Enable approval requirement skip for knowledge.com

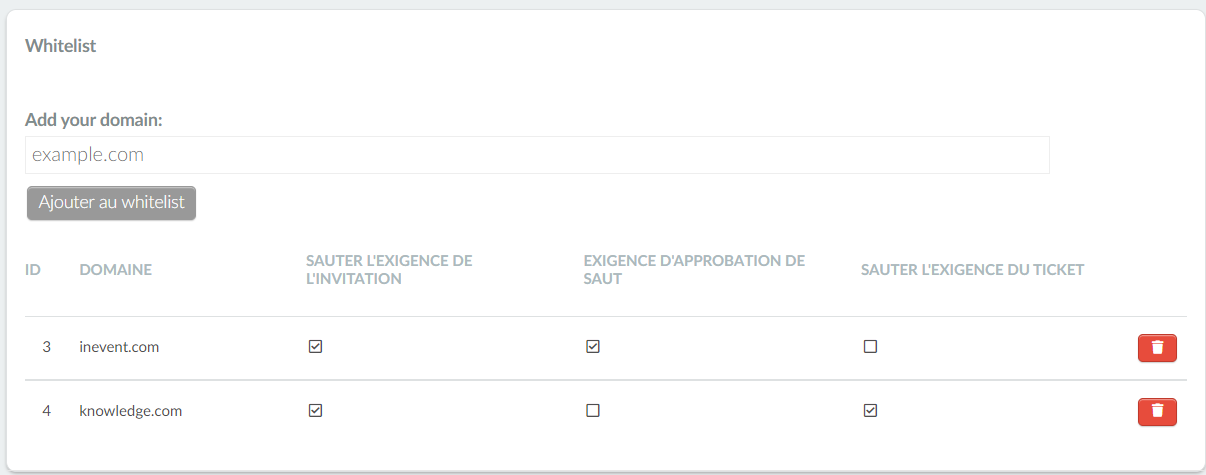(593, 410)
